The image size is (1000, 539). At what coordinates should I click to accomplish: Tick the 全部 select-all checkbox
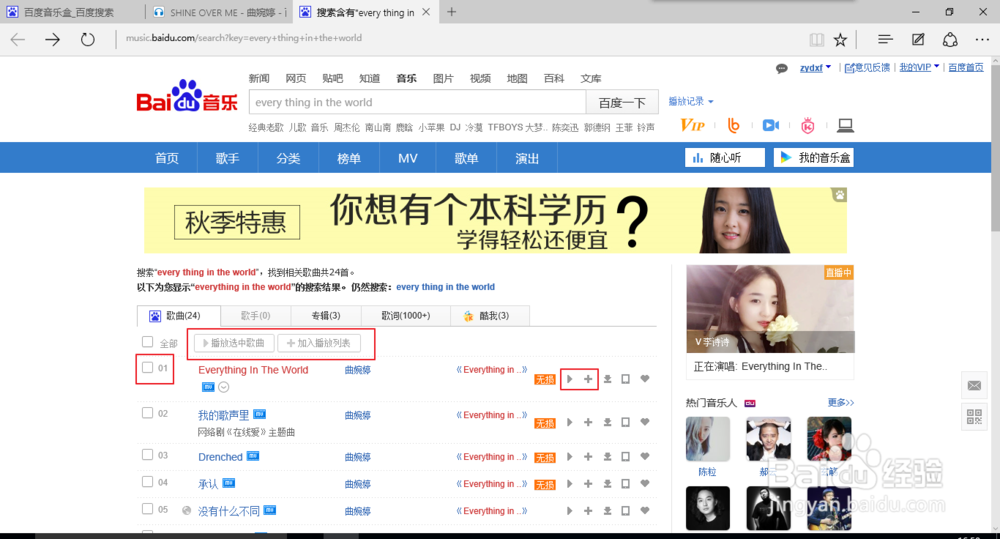[x=147, y=342]
